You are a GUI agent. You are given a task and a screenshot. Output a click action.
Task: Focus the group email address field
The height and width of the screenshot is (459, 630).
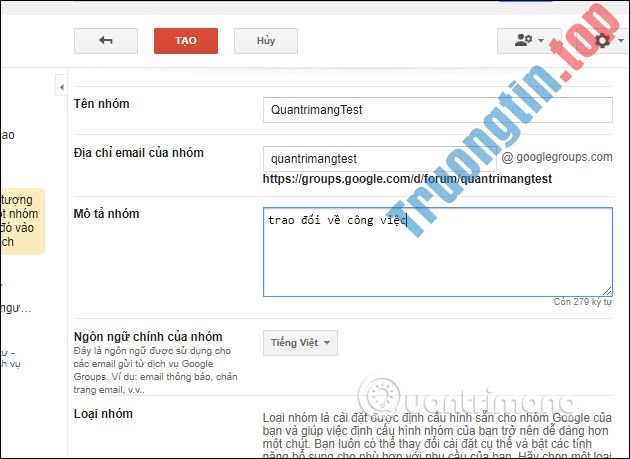tap(380, 159)
